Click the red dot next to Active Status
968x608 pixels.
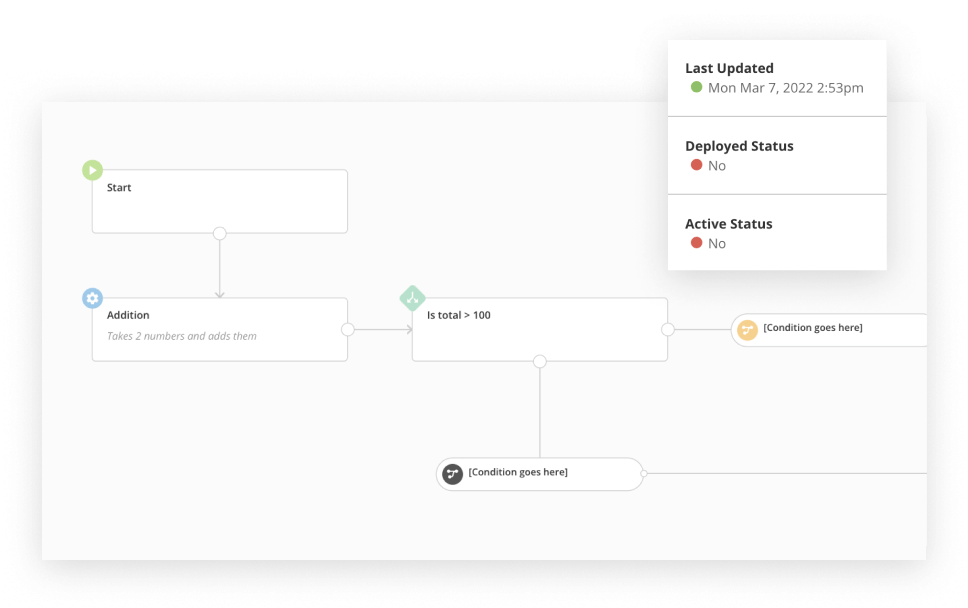point(696,243)
